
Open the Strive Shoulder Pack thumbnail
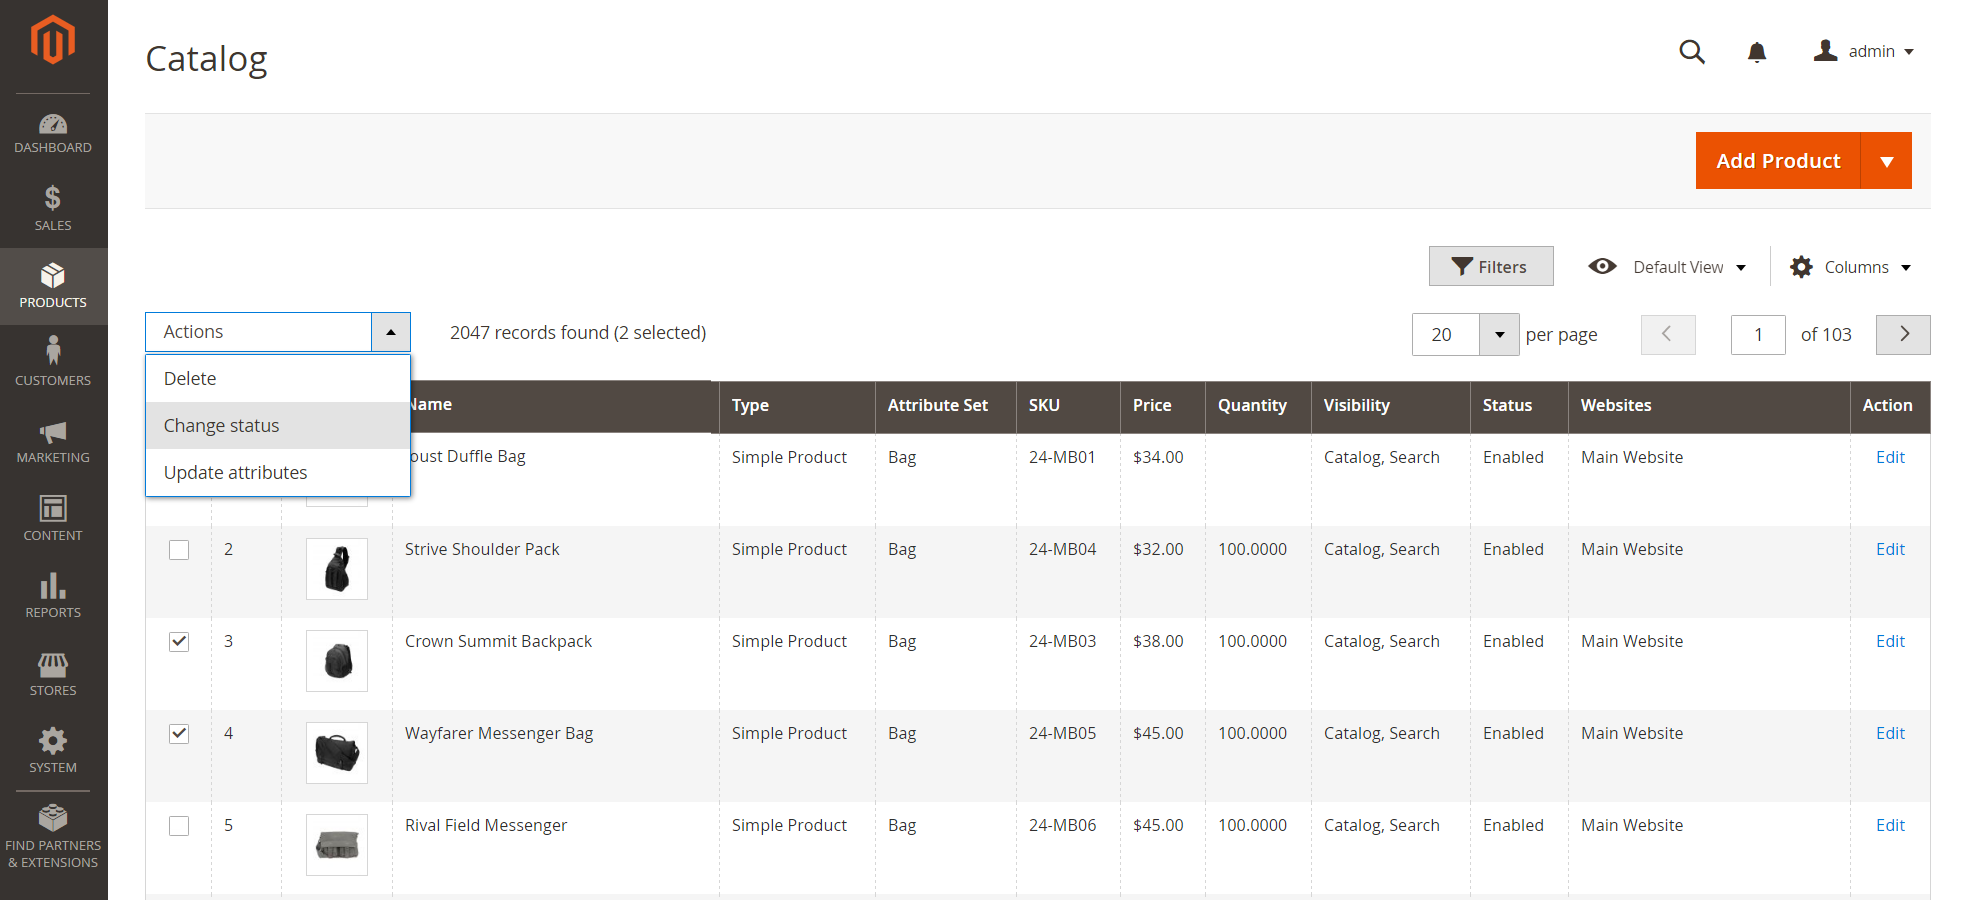[337, 569]
